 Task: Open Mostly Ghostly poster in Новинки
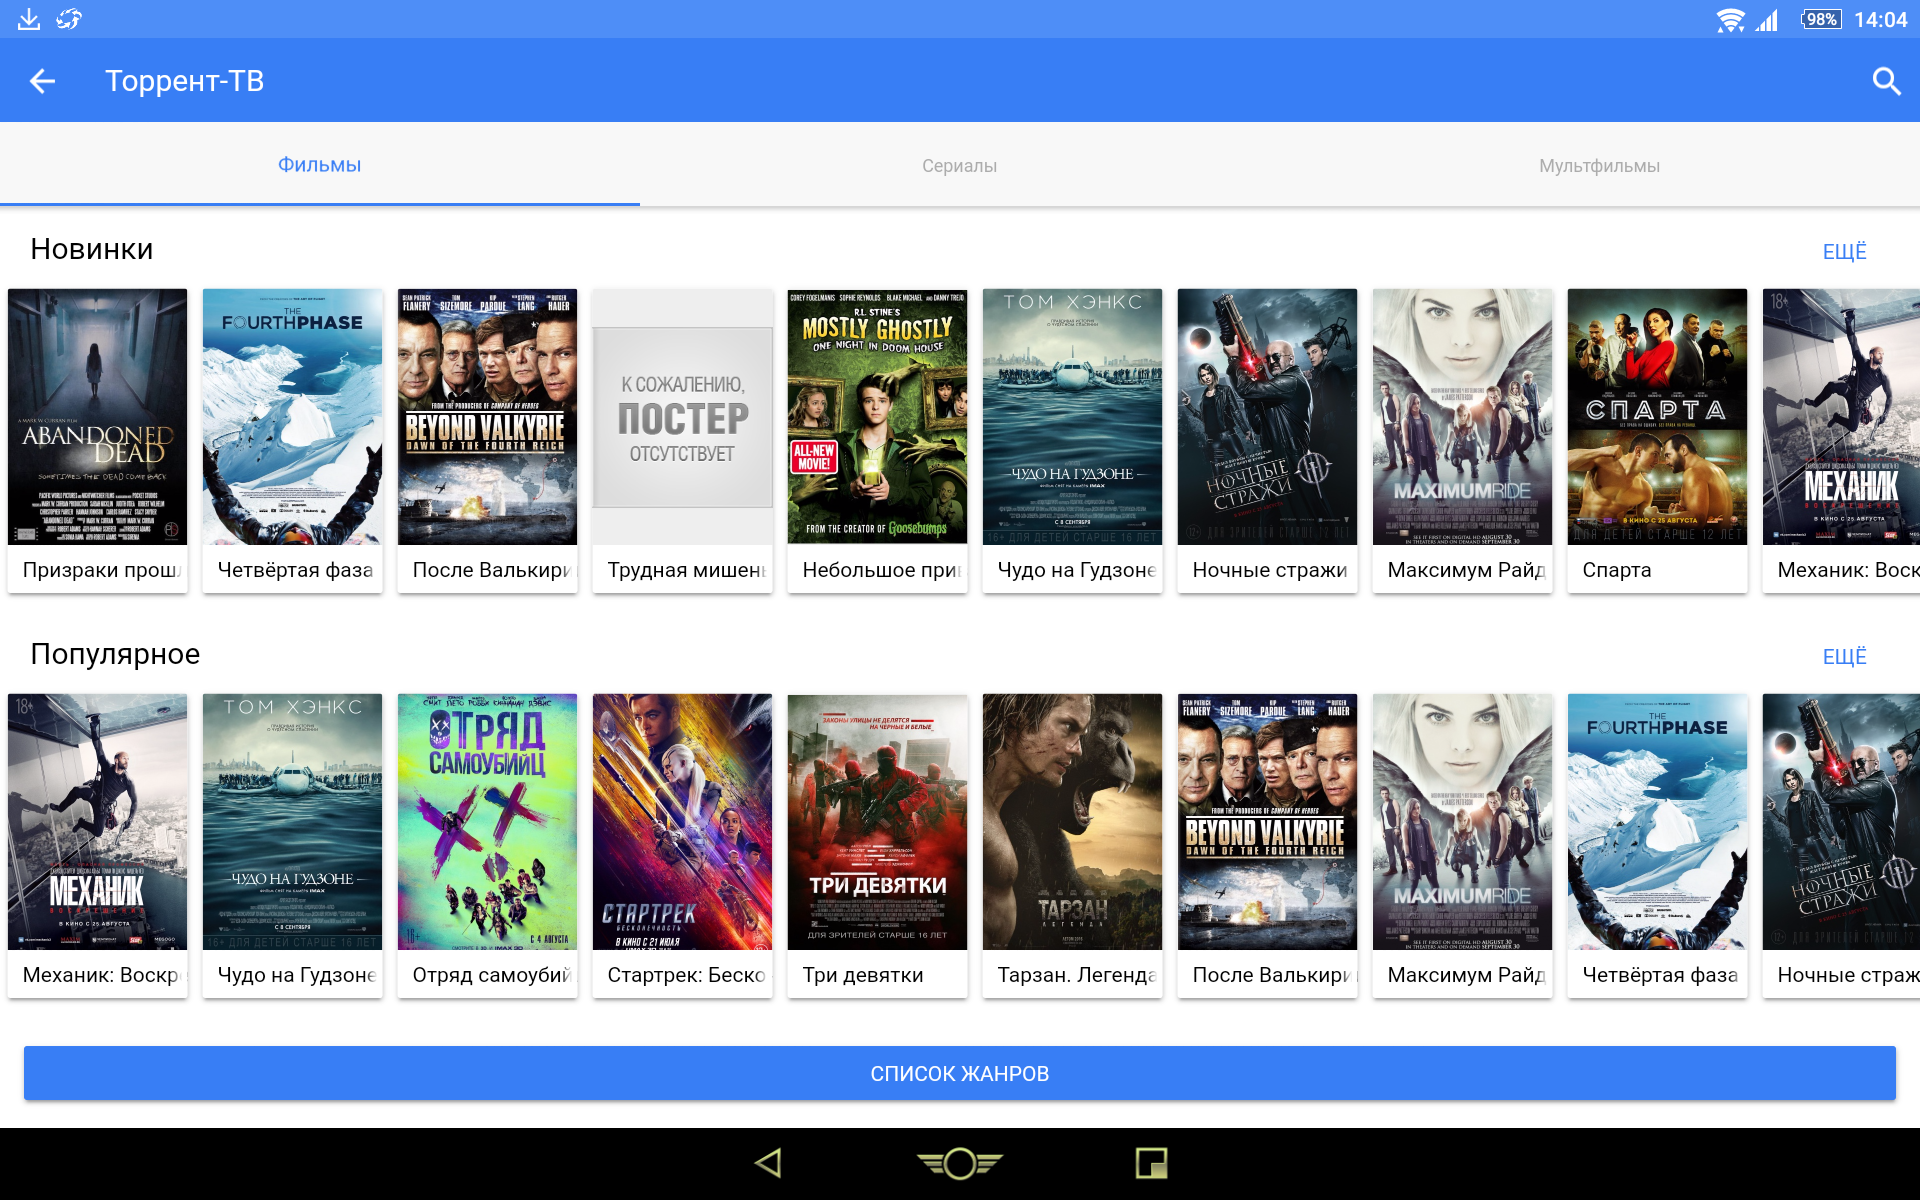coord(877,417)
